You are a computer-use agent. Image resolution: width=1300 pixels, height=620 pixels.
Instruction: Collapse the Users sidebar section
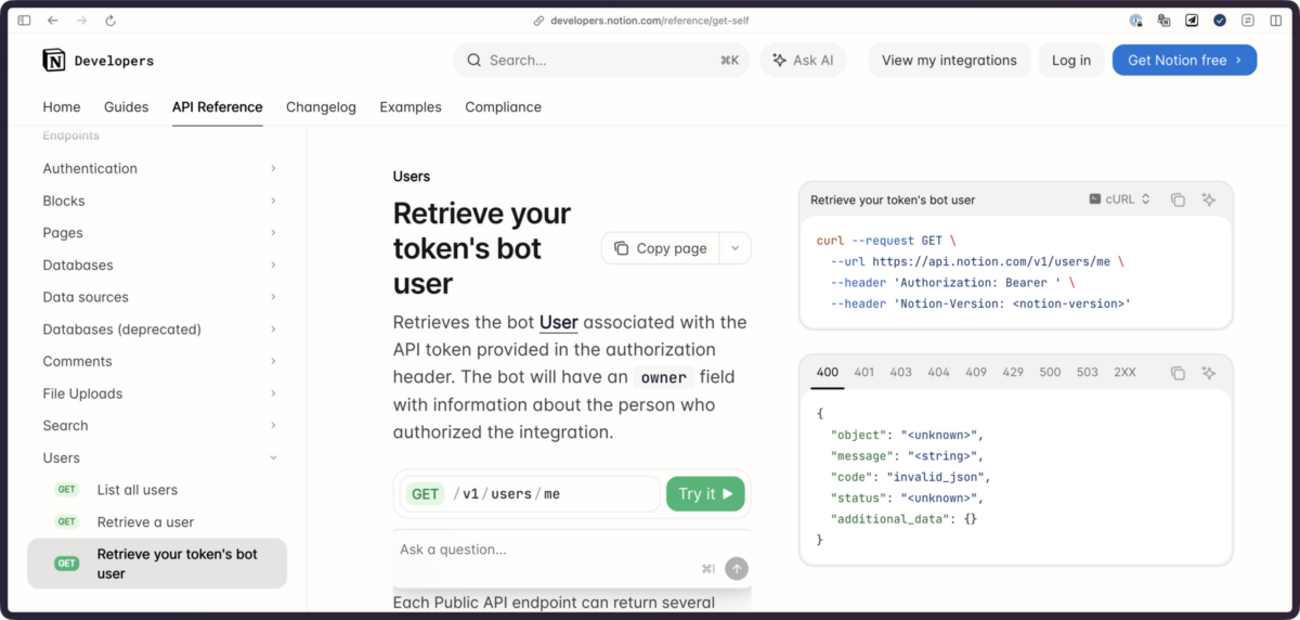(x=273, y=457)
